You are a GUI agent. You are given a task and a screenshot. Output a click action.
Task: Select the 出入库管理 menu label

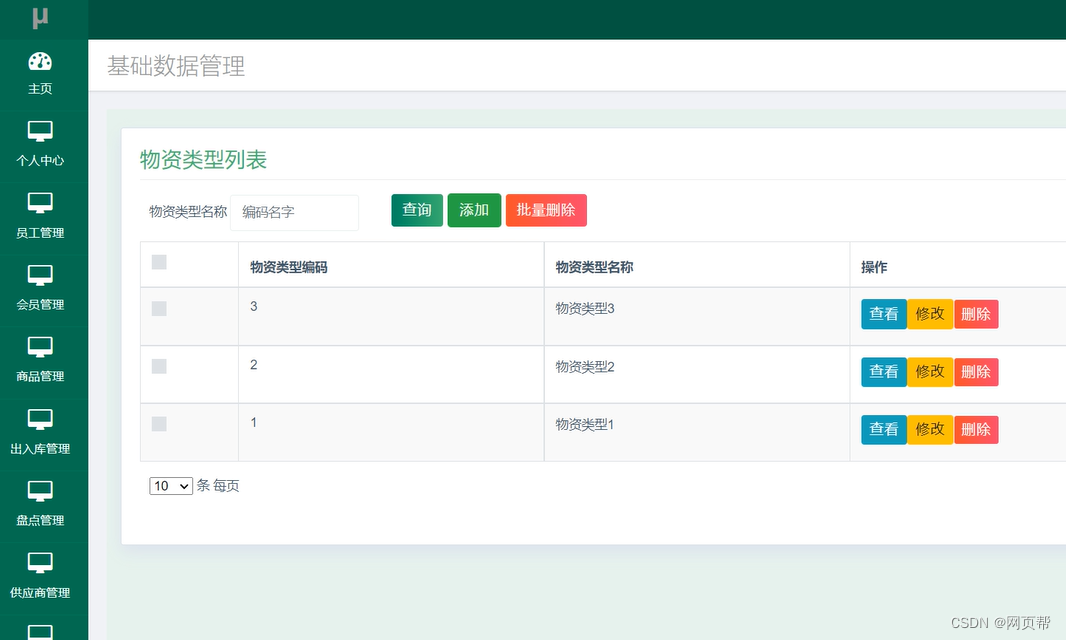(x=40, y=449)
